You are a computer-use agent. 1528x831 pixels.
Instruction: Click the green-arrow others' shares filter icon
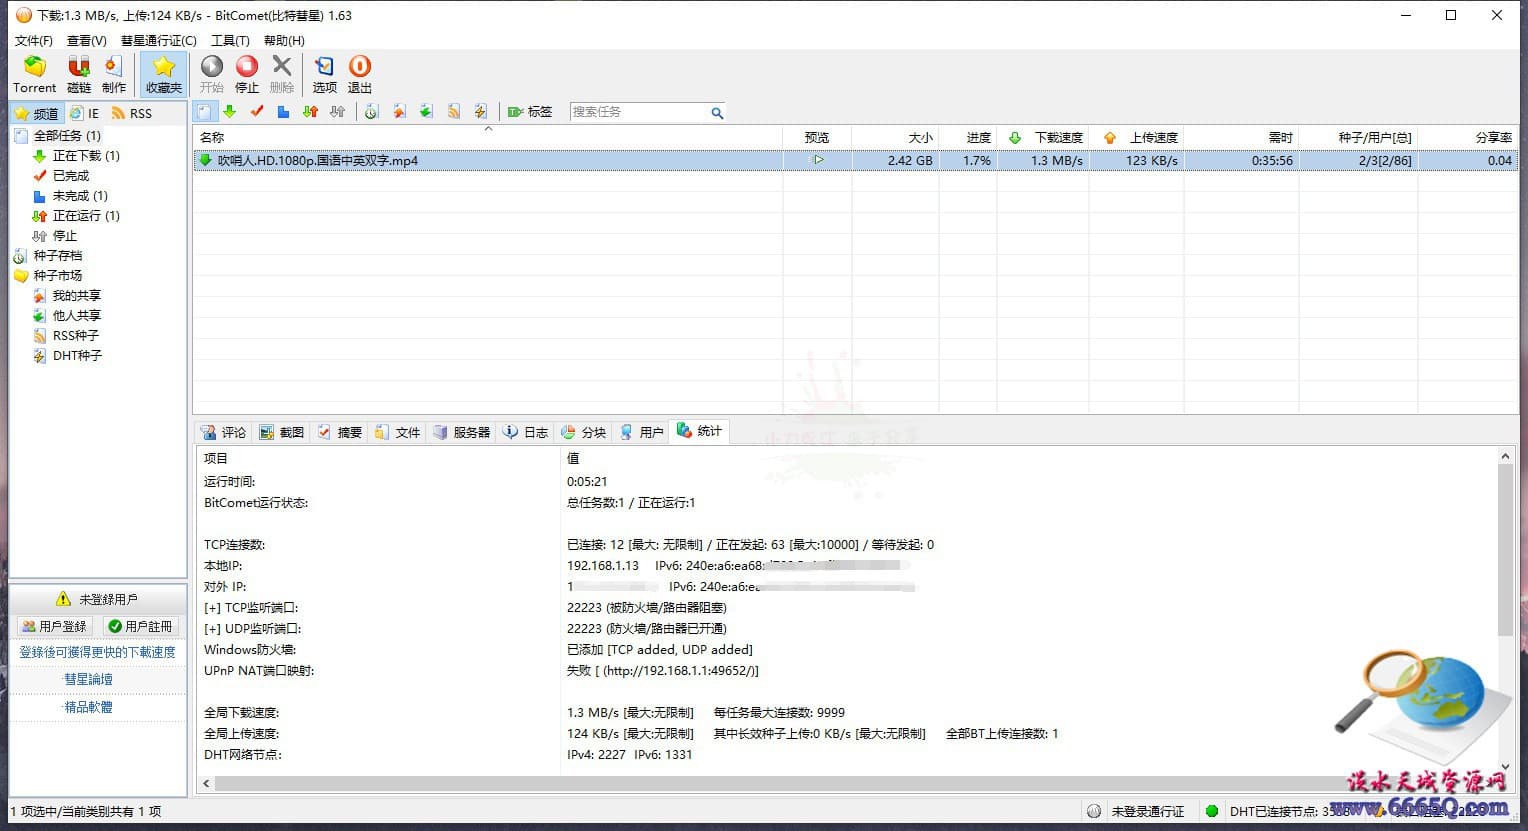(426, 112)
